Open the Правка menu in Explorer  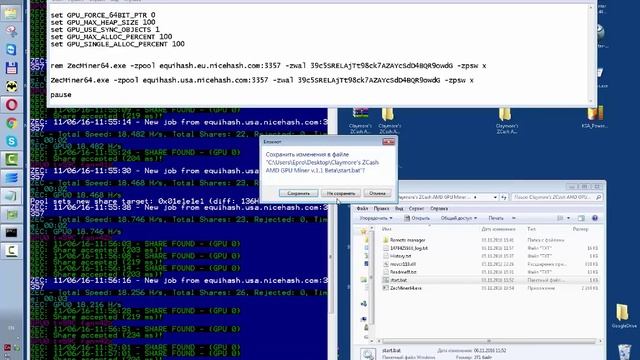pyautogui.click(x=381, y=209)
